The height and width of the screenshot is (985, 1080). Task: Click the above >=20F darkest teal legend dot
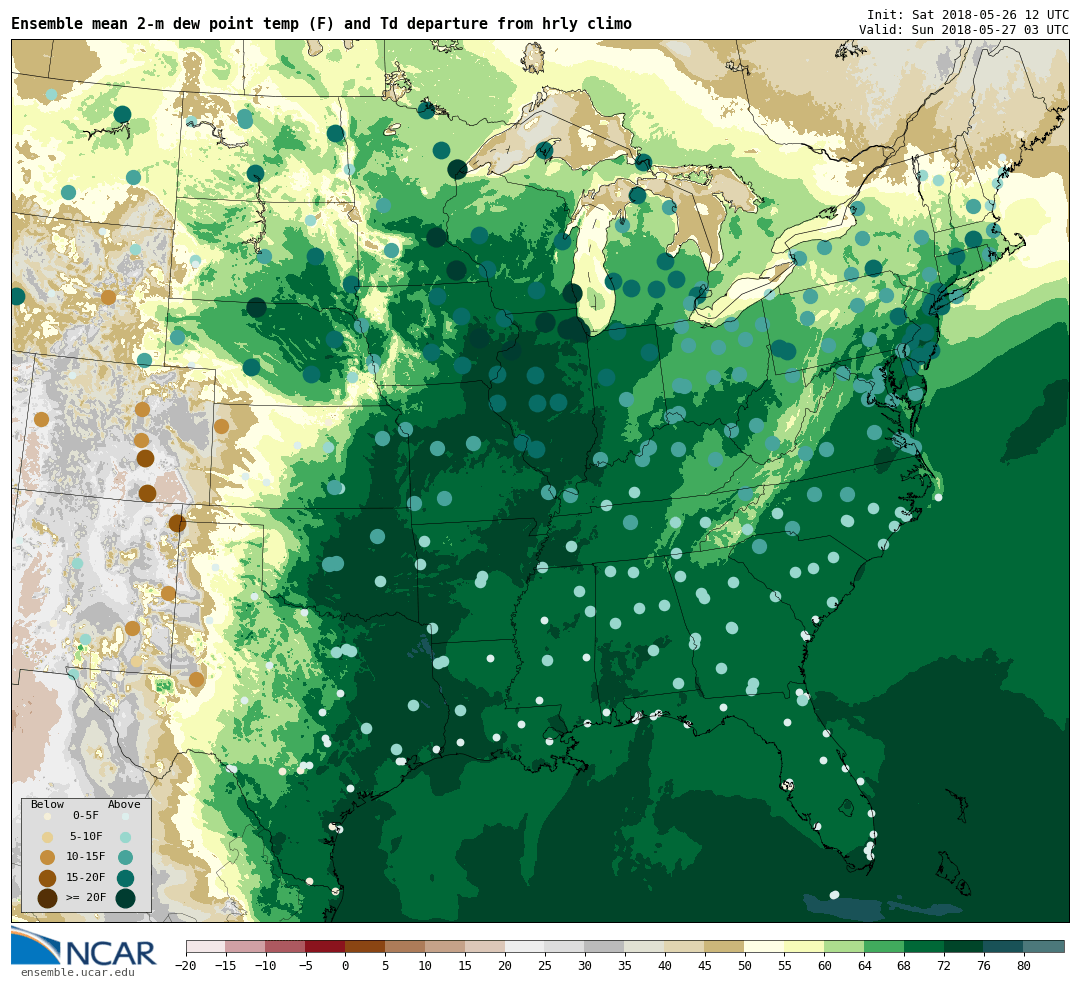(125, 898)
